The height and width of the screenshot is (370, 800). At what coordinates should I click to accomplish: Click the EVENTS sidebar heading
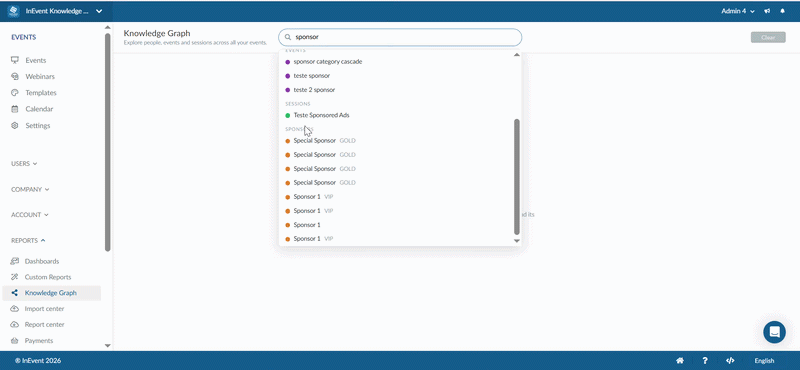23,37
